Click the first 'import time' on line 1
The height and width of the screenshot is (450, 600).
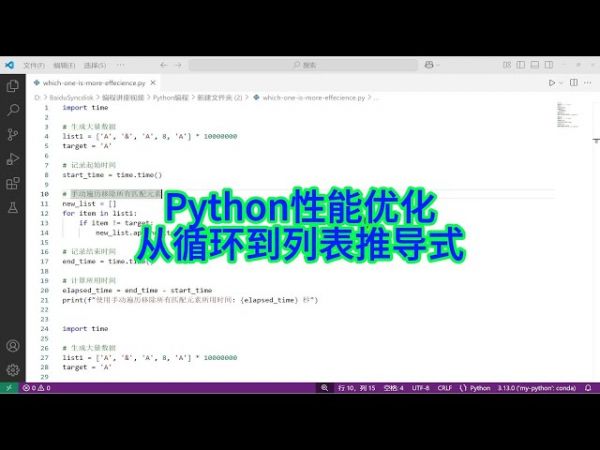(85, 108)
